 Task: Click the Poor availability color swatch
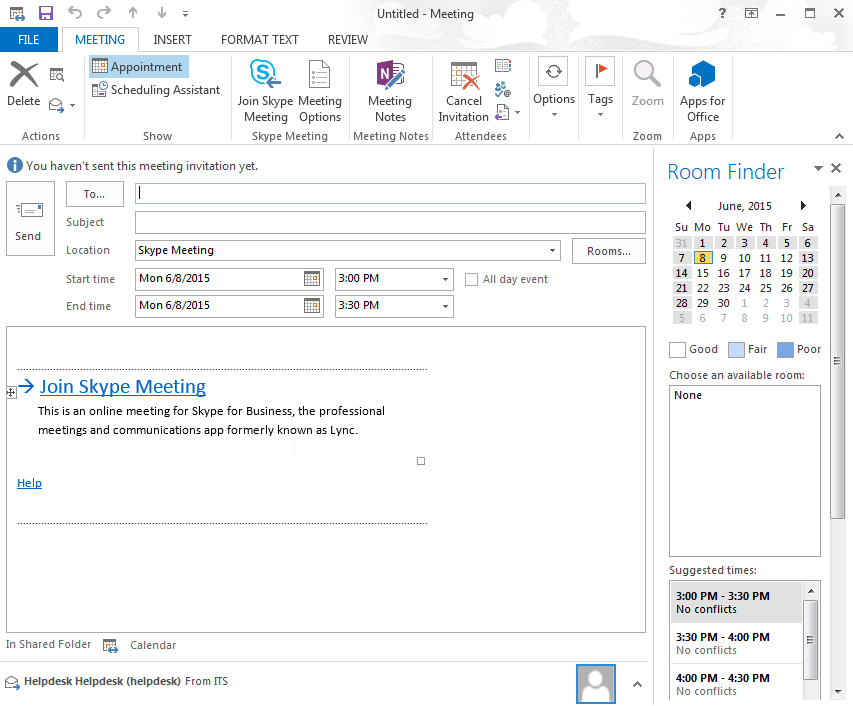(785, 350)
